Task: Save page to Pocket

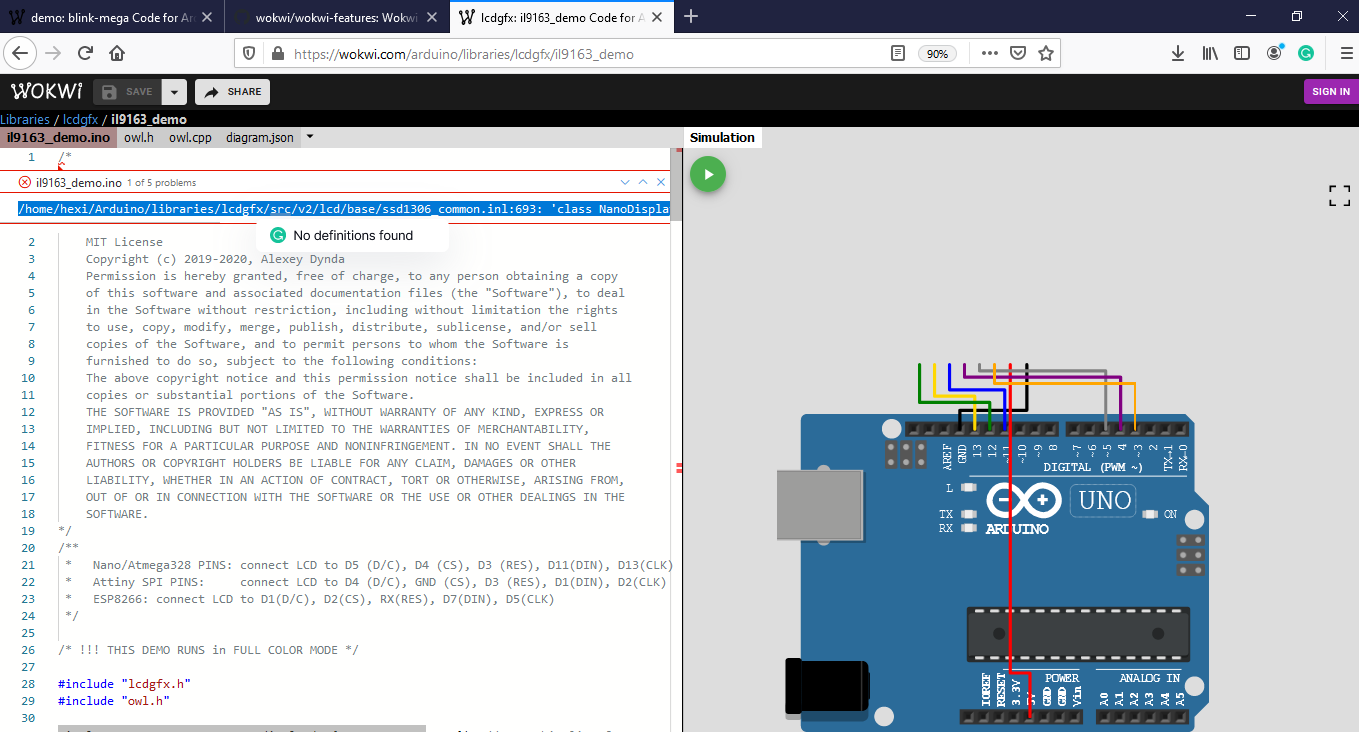Action: tap(1018, 53)
